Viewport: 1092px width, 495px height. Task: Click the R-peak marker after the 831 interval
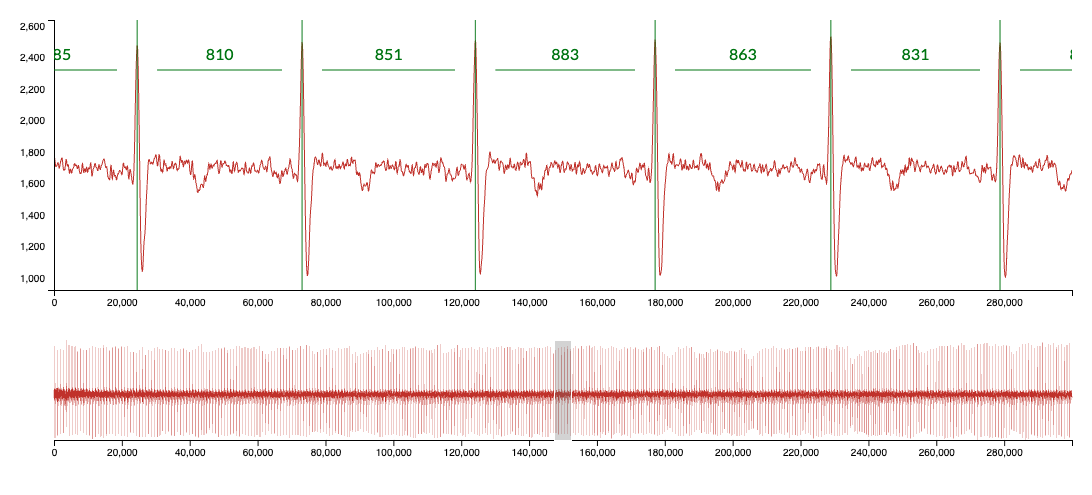tap(1000, 150)
